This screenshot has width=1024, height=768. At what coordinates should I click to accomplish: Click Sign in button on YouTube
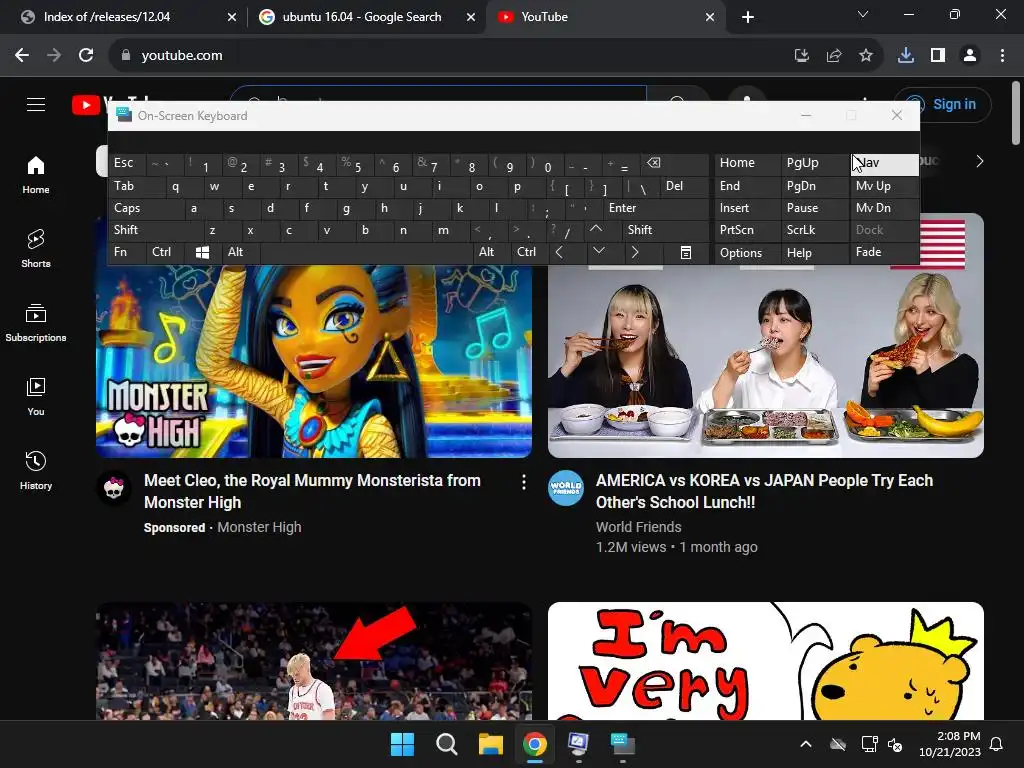(x=942, y=104)
